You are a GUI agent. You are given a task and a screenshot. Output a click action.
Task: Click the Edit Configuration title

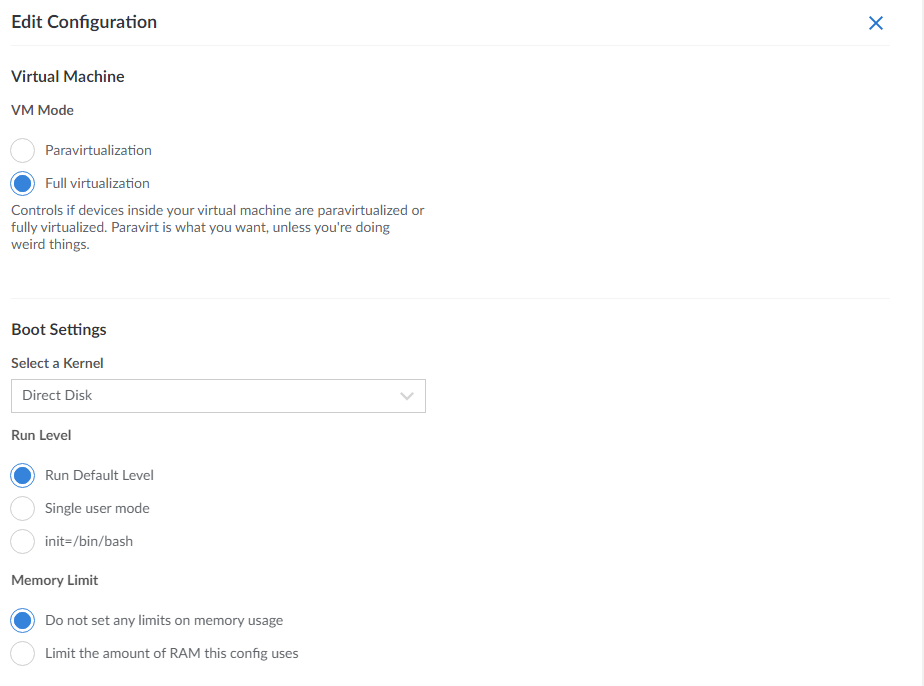tap(84, 22)
